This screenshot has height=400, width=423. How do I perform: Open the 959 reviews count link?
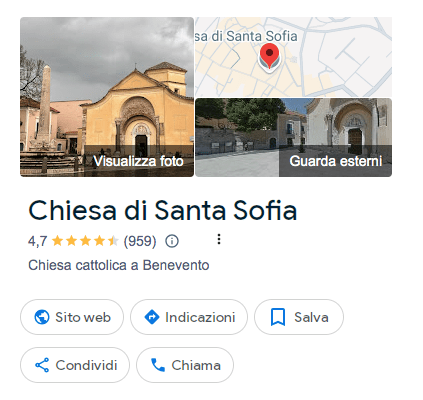[x=140, y=241]
